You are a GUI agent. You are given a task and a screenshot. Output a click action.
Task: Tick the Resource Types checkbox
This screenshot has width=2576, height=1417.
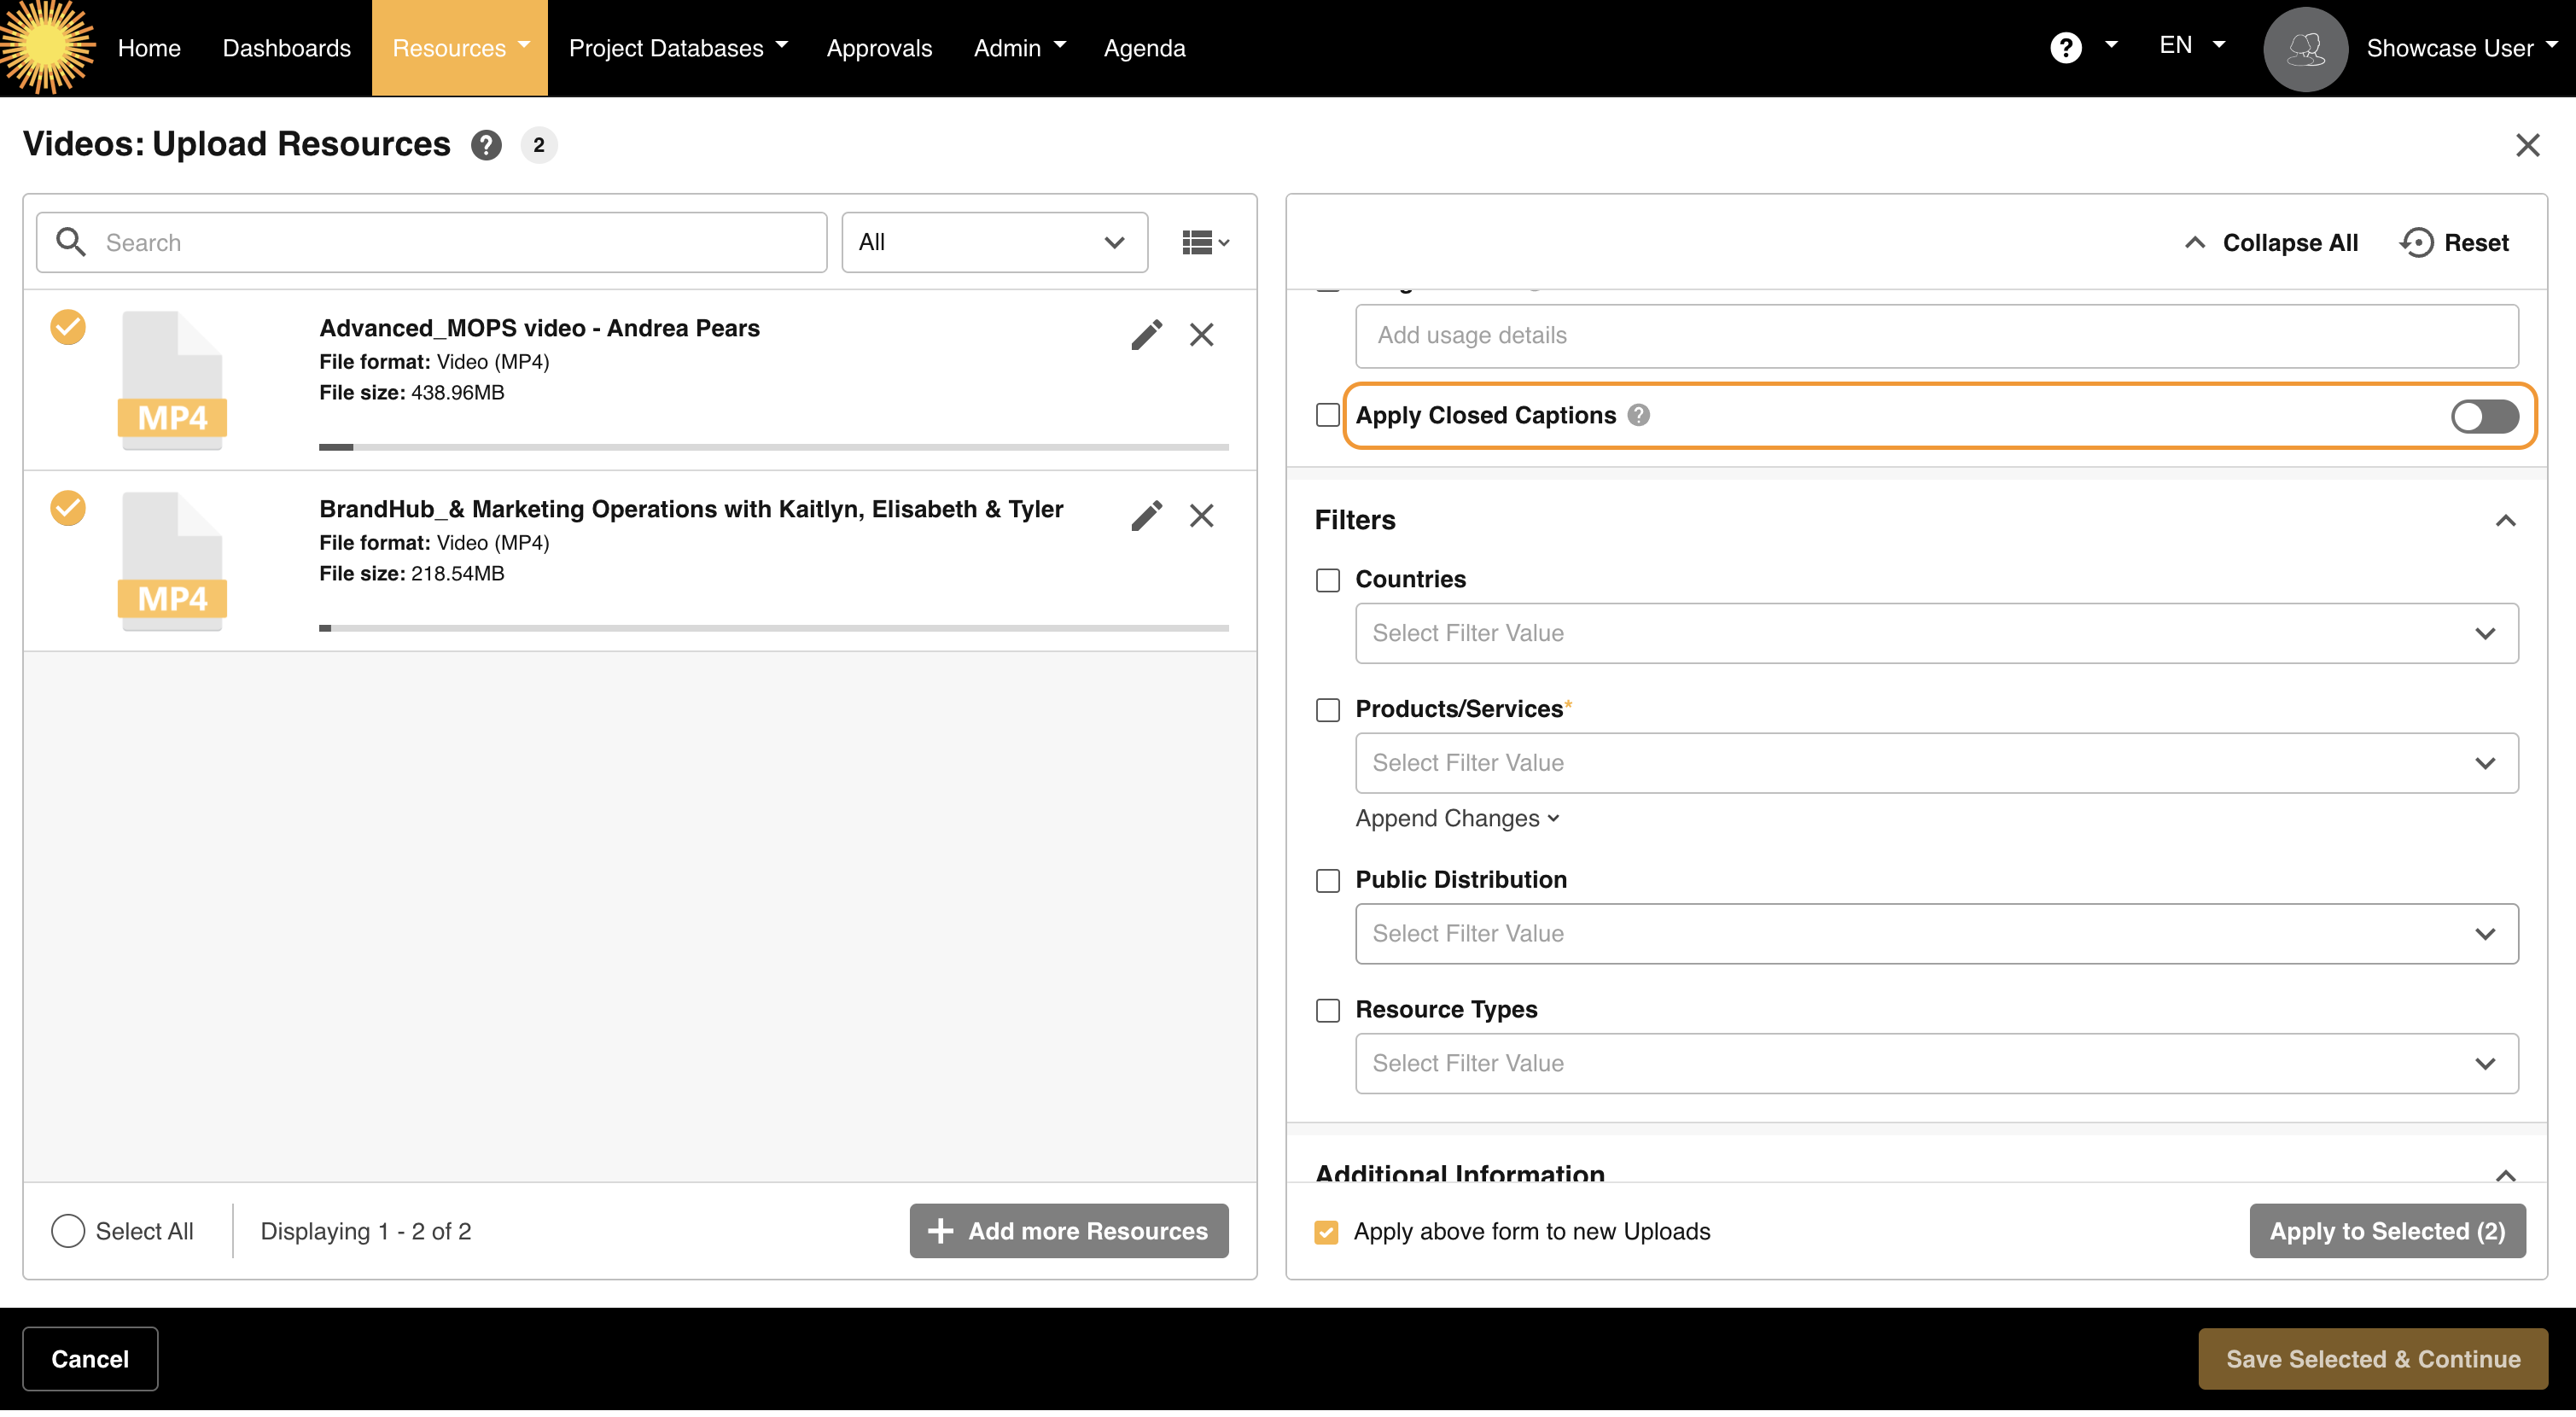[x=1327, y=1011]
